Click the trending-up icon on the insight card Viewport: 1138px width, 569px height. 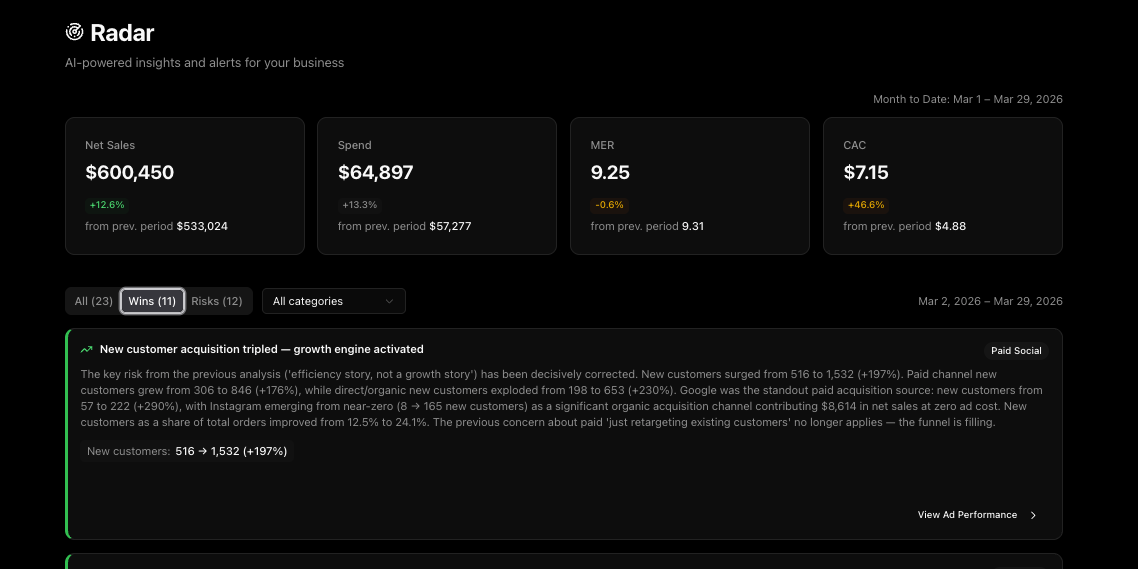point(87,350)
